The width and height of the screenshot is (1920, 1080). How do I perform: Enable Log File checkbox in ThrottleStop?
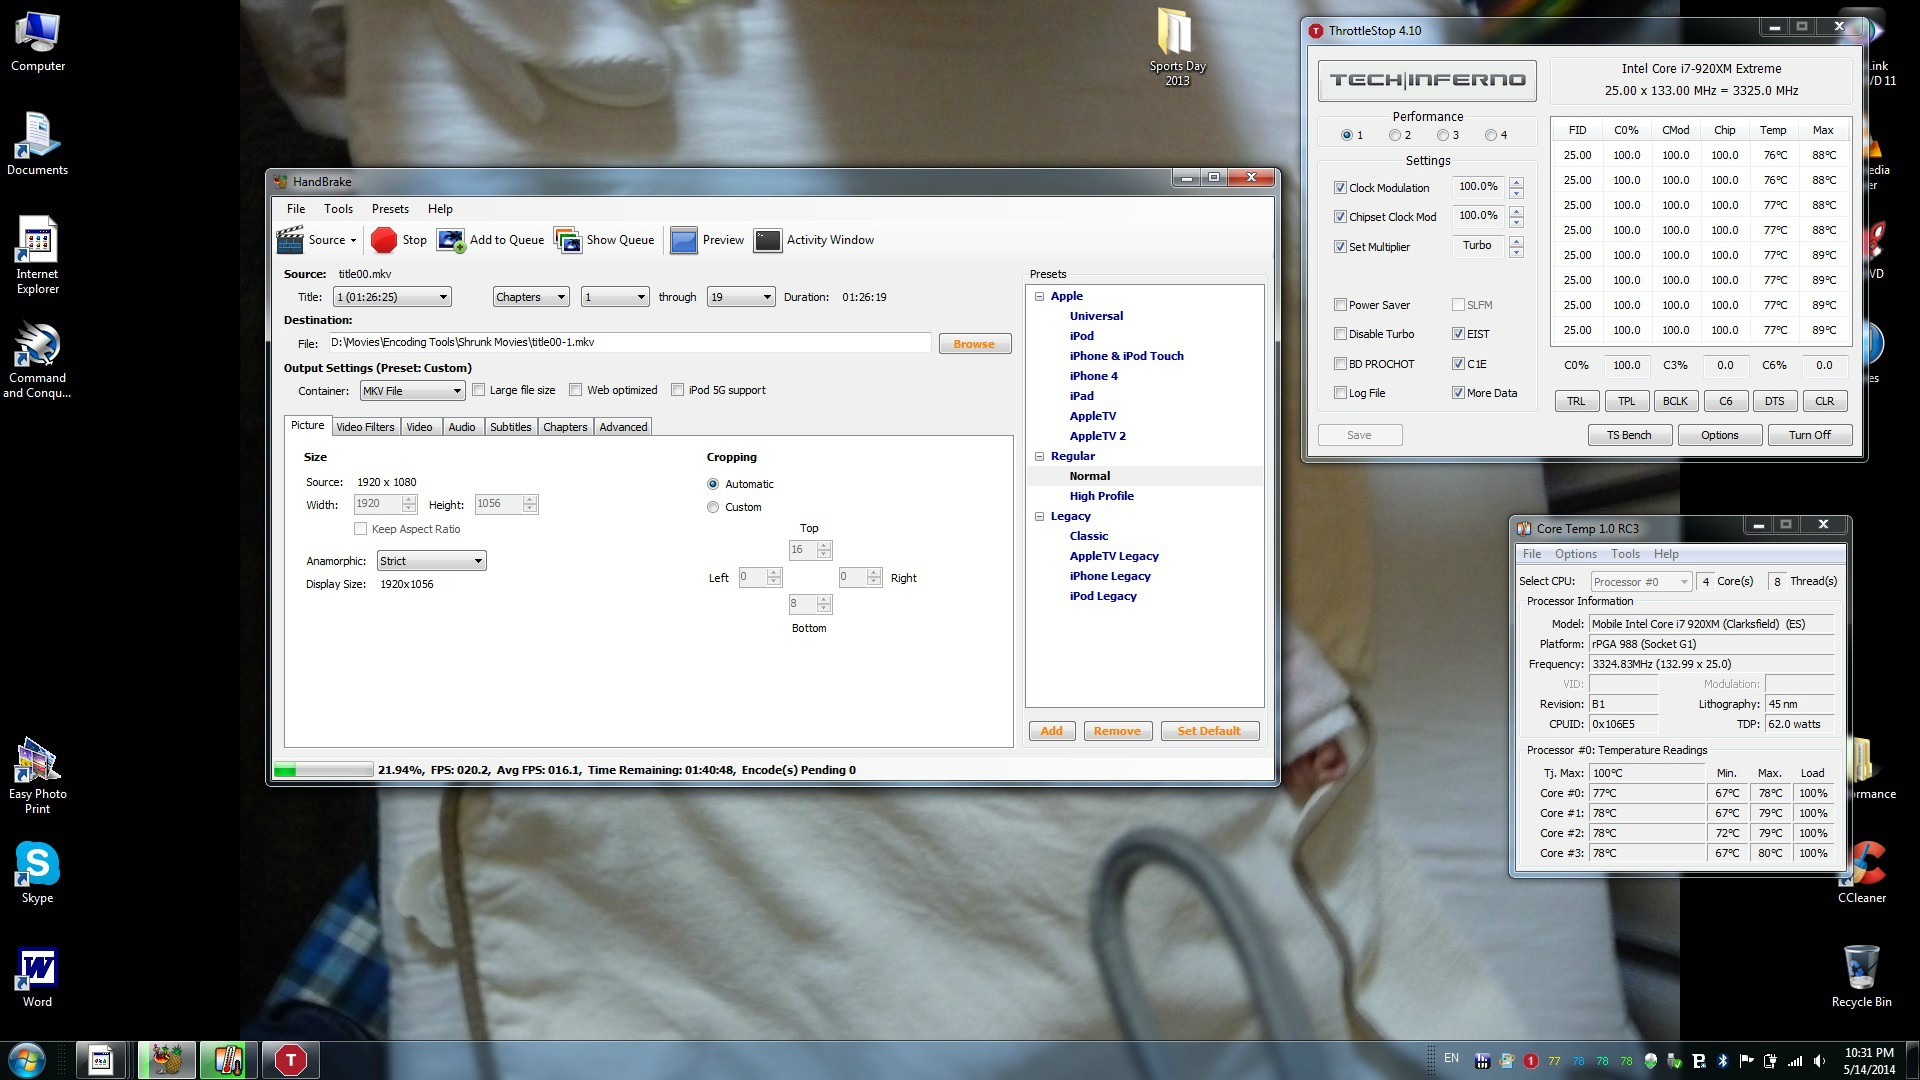coord(1340,393)
